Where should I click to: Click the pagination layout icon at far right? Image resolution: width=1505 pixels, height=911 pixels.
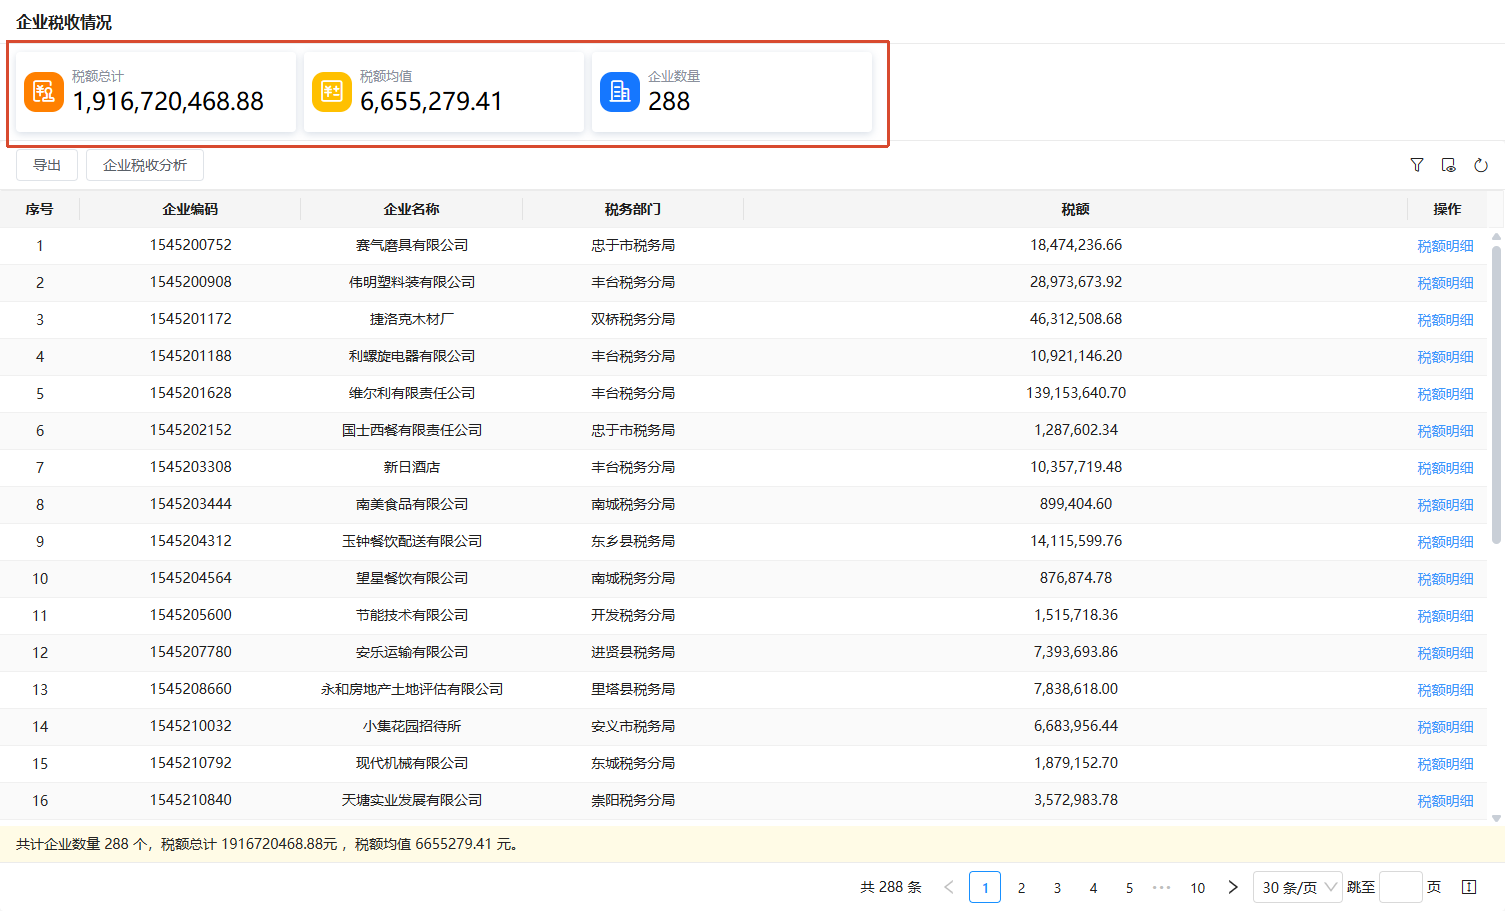tap(1469, 887)
